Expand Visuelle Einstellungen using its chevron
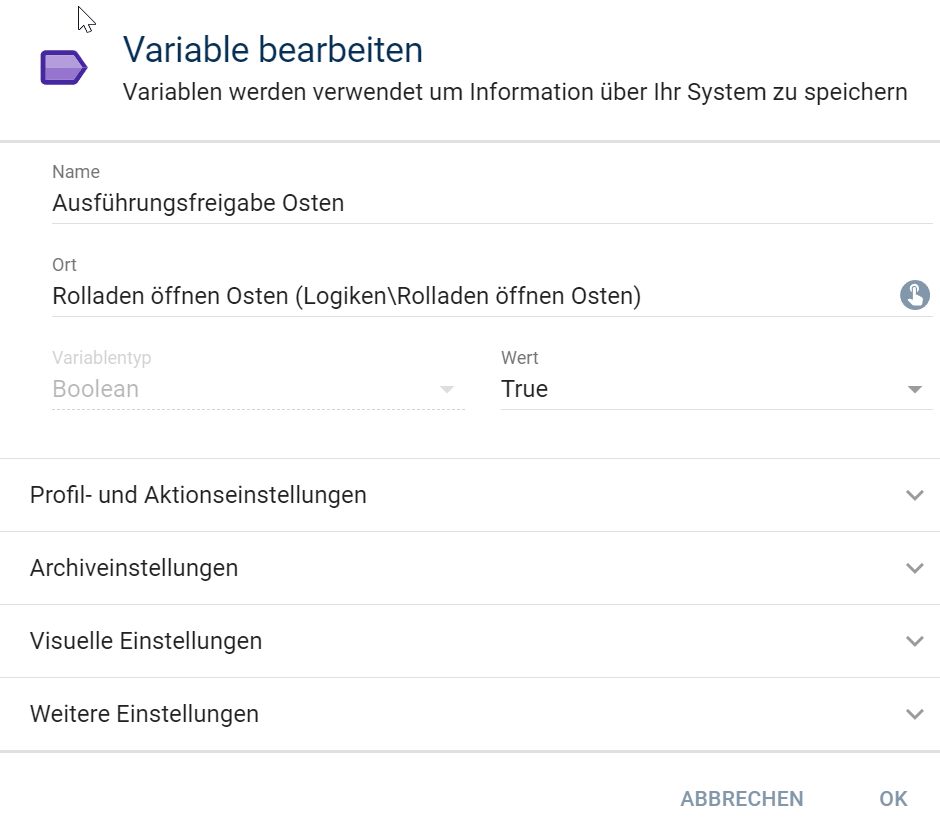The width and height of the screenshot is (940, 824). click(914, 641)
